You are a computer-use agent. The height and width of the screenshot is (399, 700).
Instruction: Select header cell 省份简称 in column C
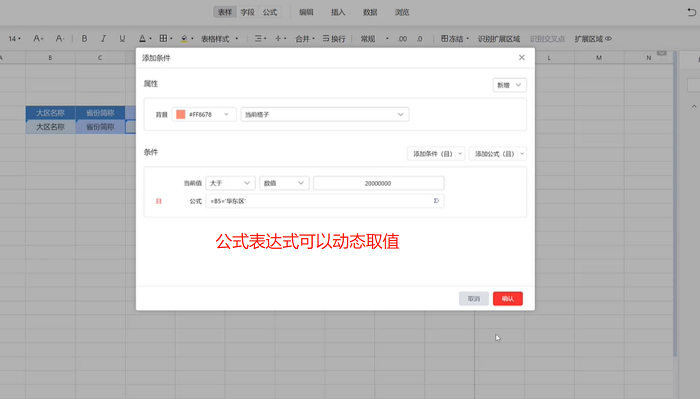[100, 113]
